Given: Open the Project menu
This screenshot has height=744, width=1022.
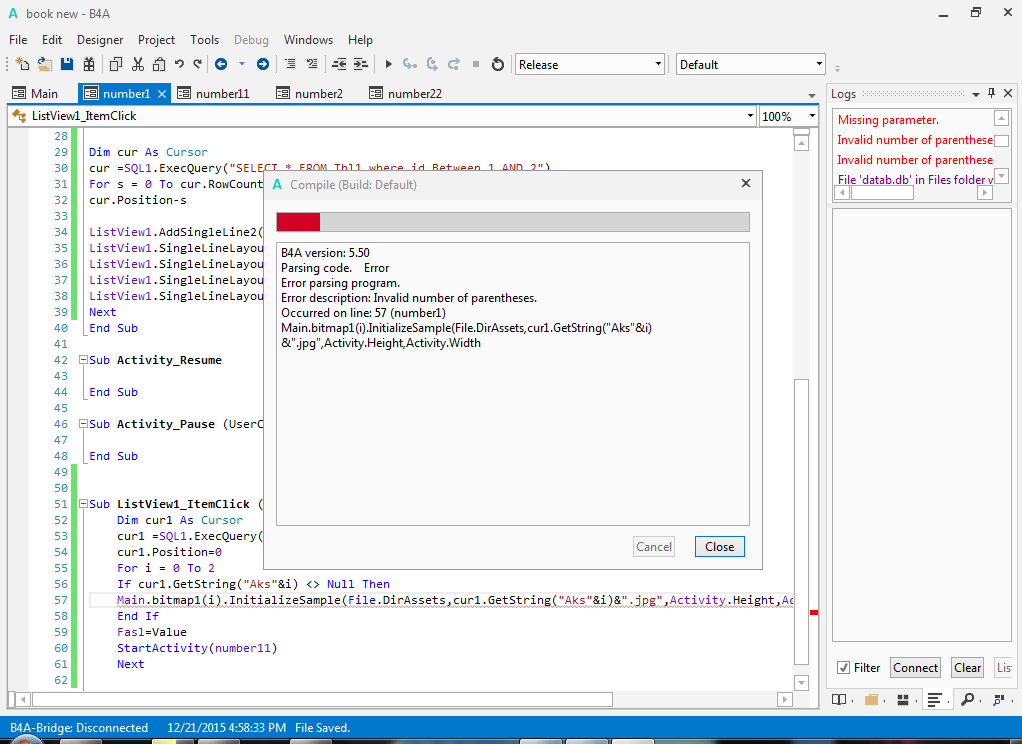Looking at the screenshot, I should [156, 40].
